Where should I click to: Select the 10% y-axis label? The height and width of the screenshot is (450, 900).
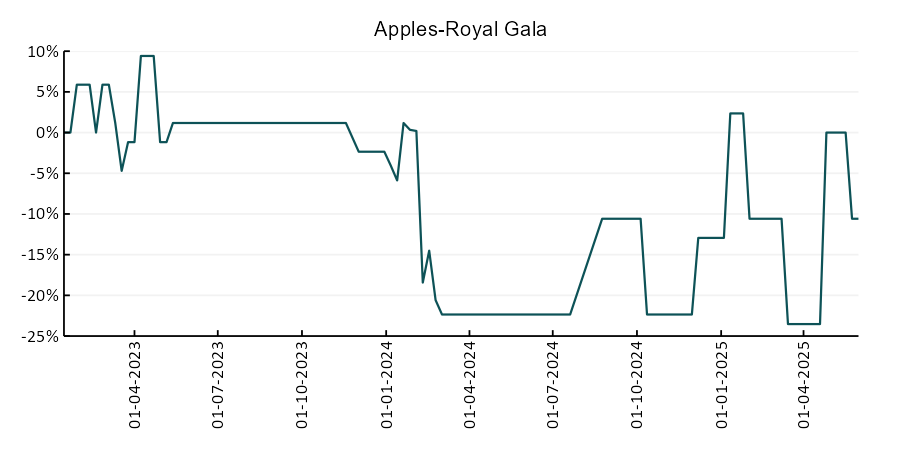(44, 52)
